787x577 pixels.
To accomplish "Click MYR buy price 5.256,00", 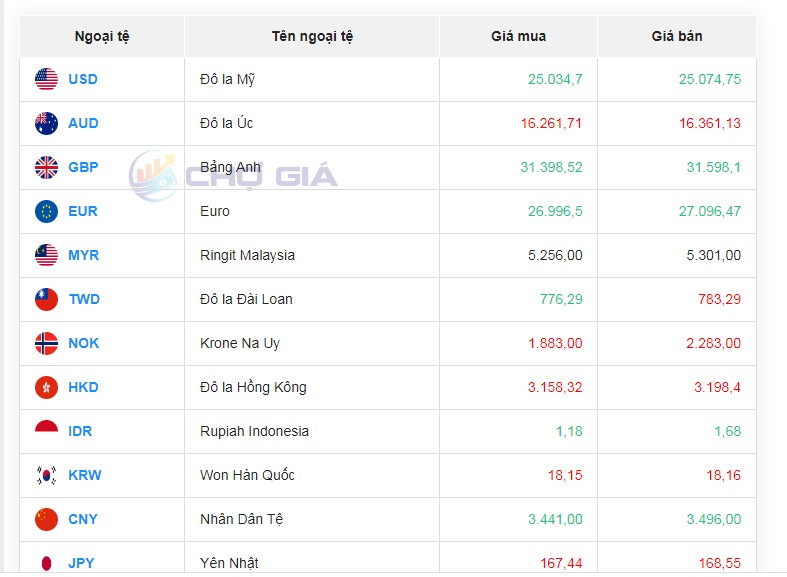I will (x=555, y=255).
